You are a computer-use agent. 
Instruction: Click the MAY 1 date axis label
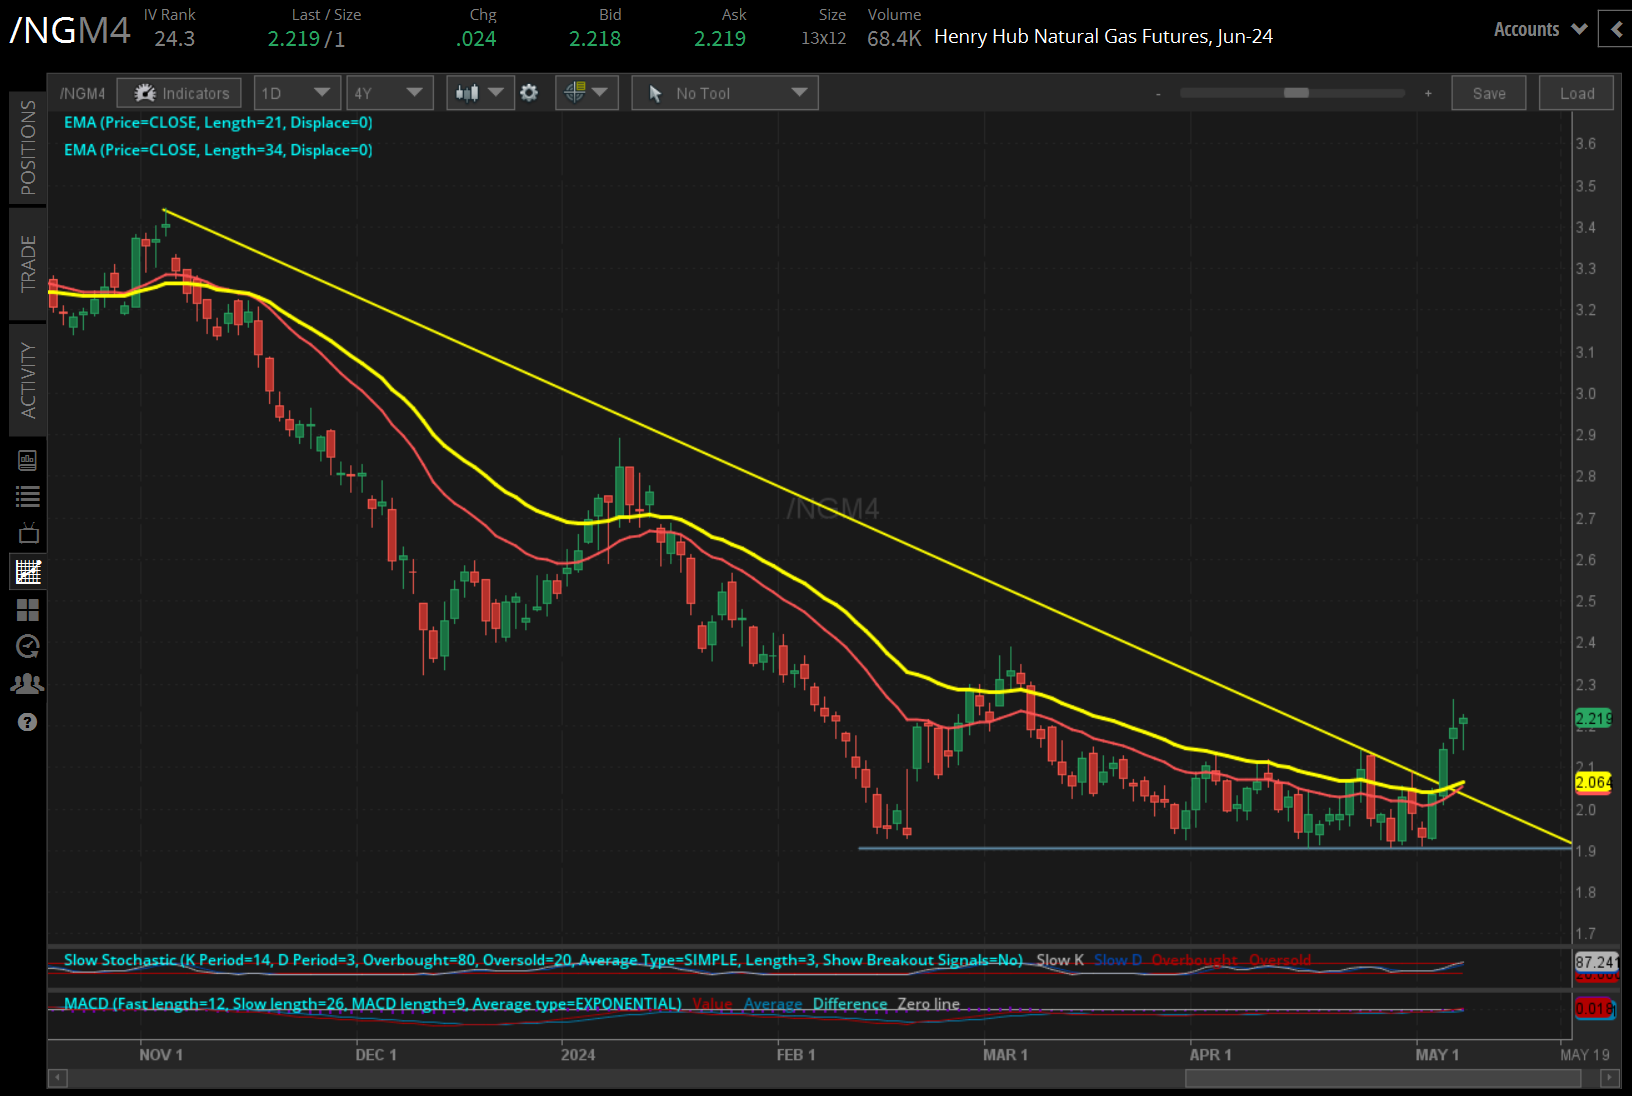pyautogui.click(x=1437, y=1055)
